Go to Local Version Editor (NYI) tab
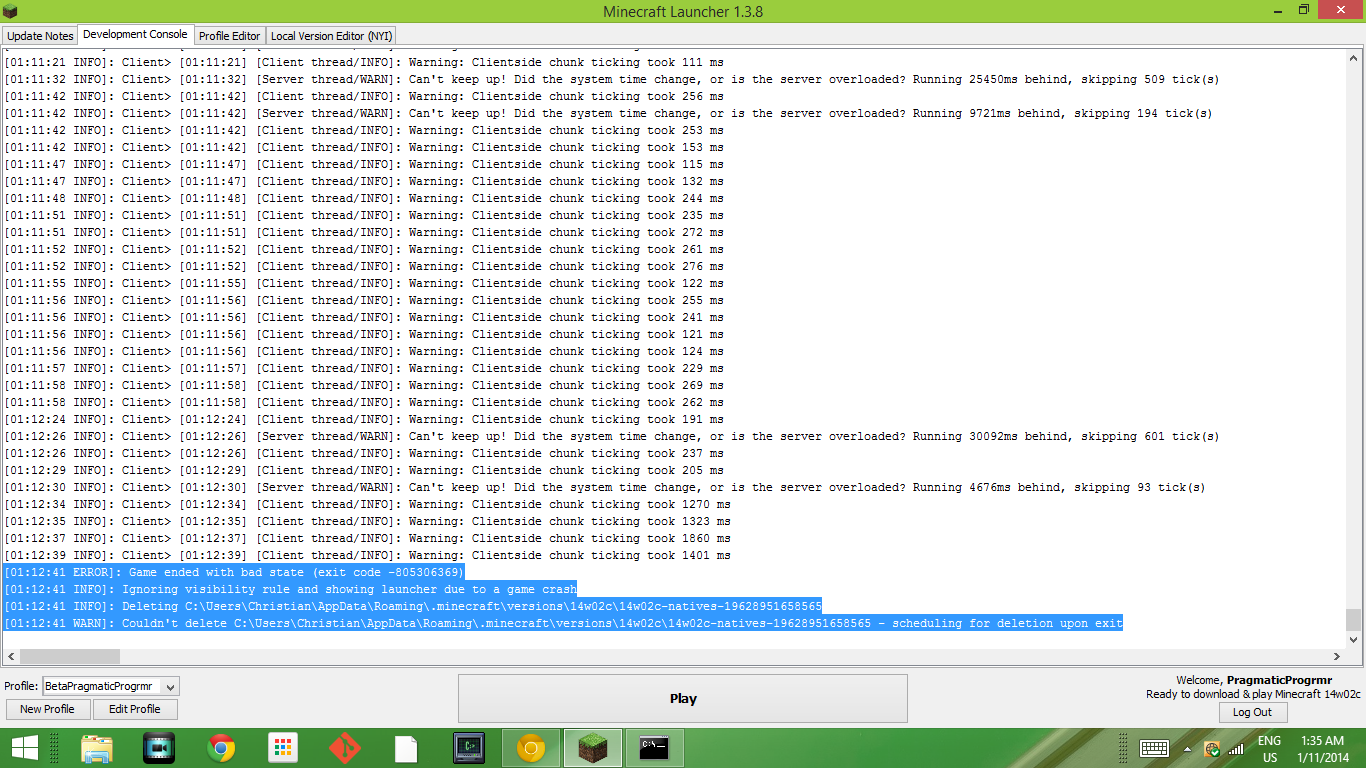This screenshot has width=1366, height=768. 332,36
